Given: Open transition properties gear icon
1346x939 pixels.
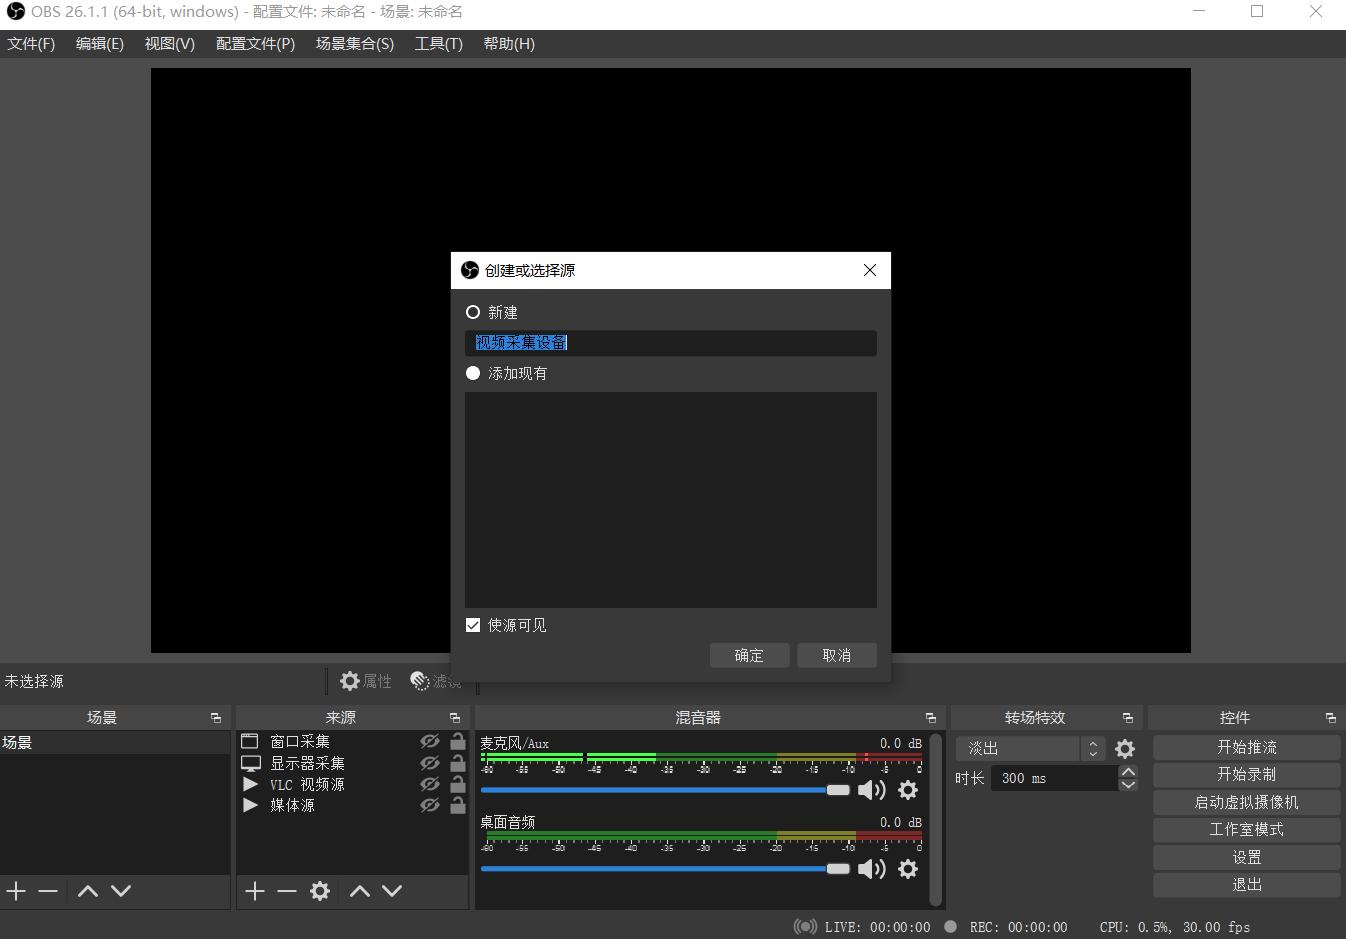Looking at the screenshot, I should coord(1125,749).
